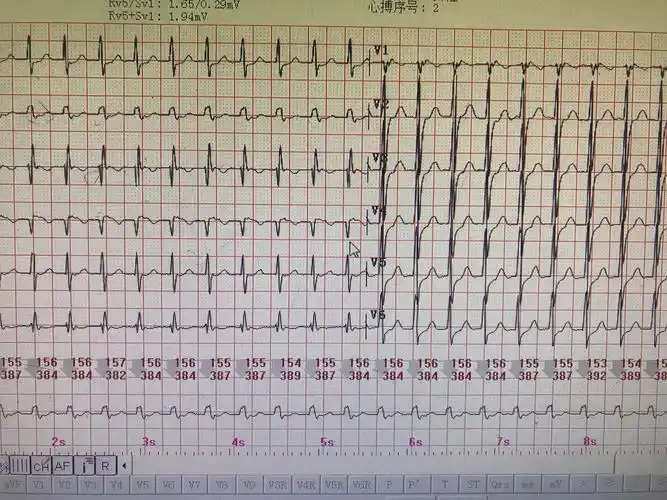Screen dimensions: 667x500
Task: Click the 157/382 heart rate beat label
Action: (116, 369)
